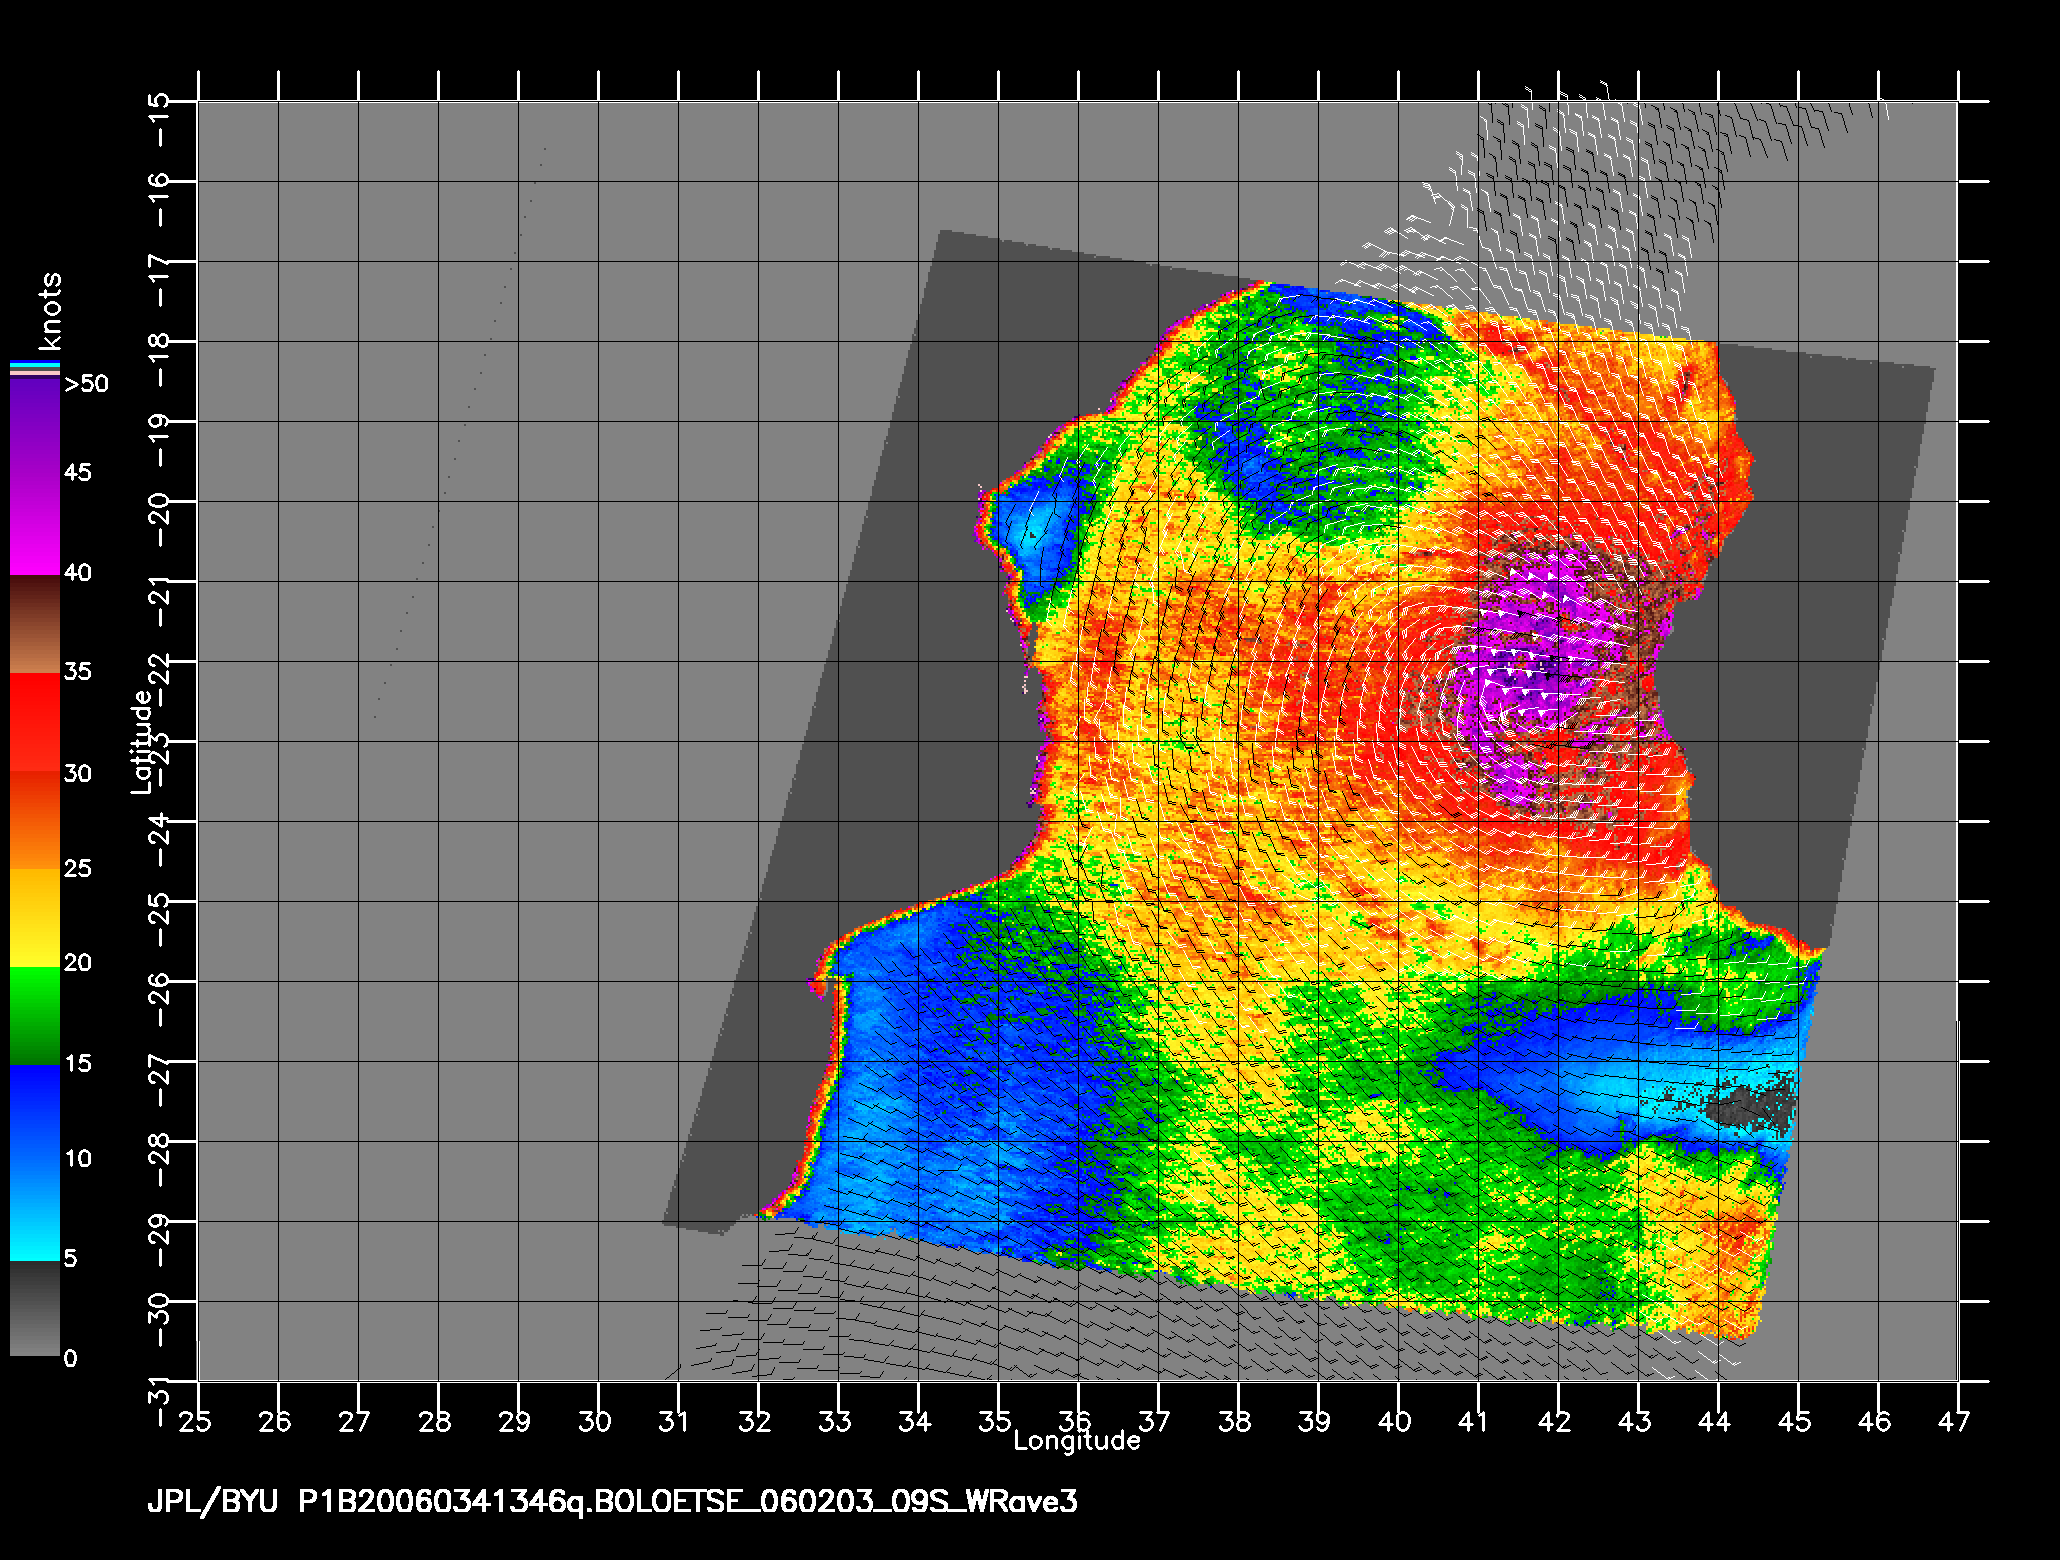Click the brown 35-40 knot colorbar segment
This screenshot has height=1560, width=2060.
35,624
